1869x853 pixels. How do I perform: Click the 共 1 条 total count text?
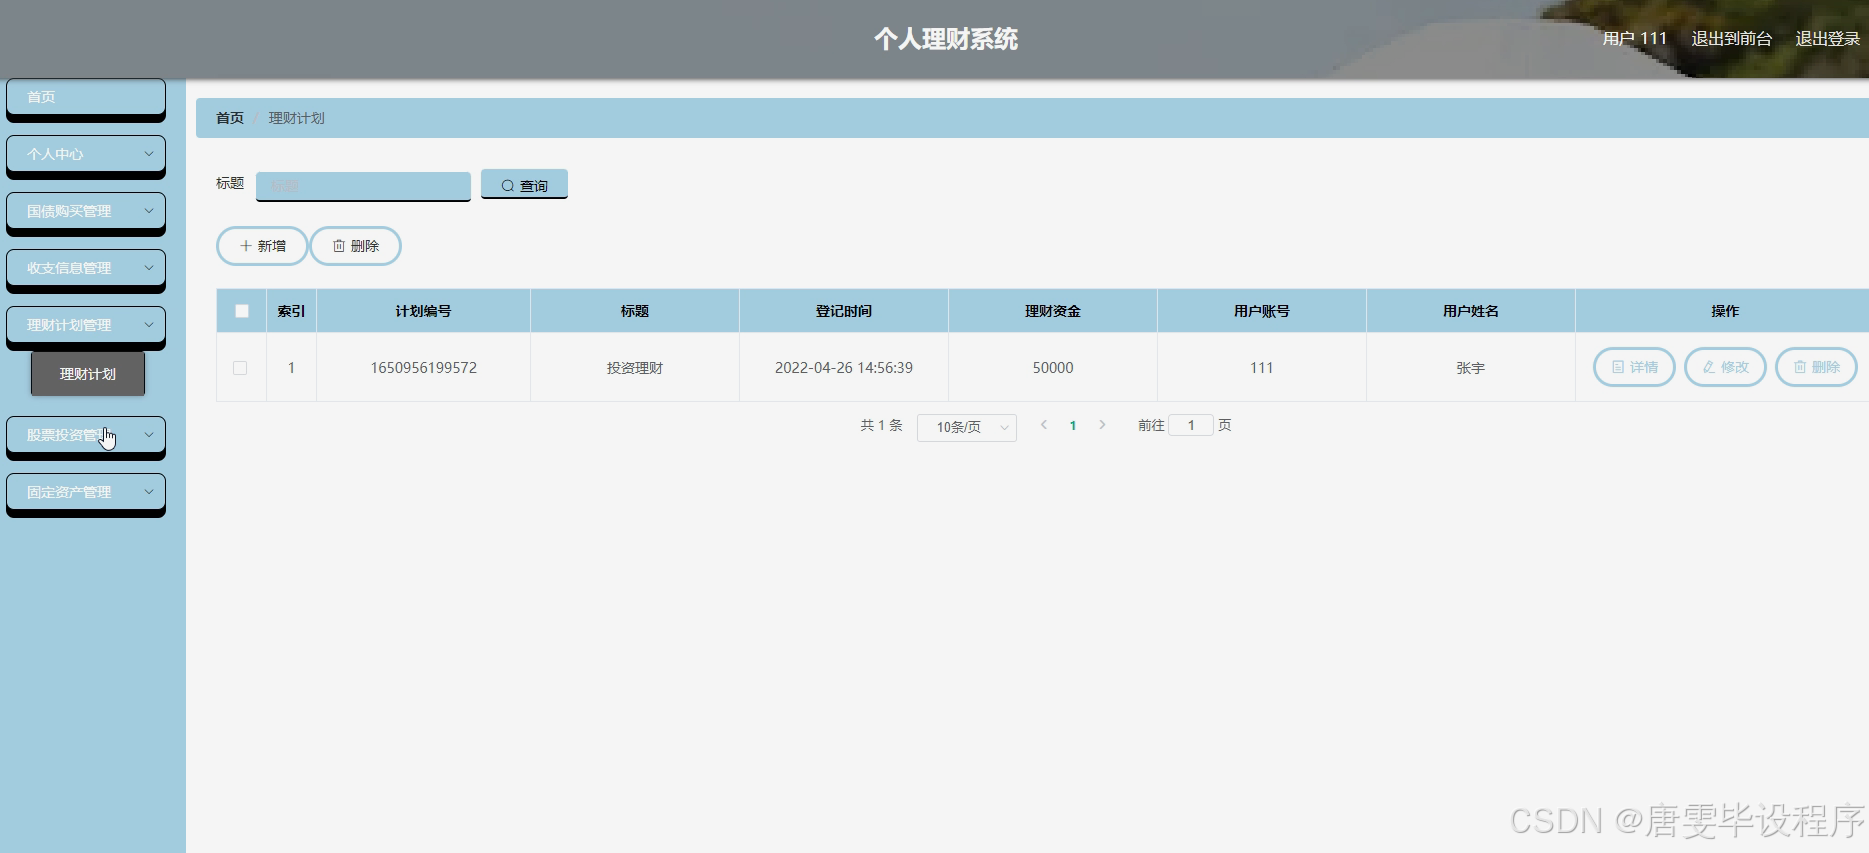(881, 425)
